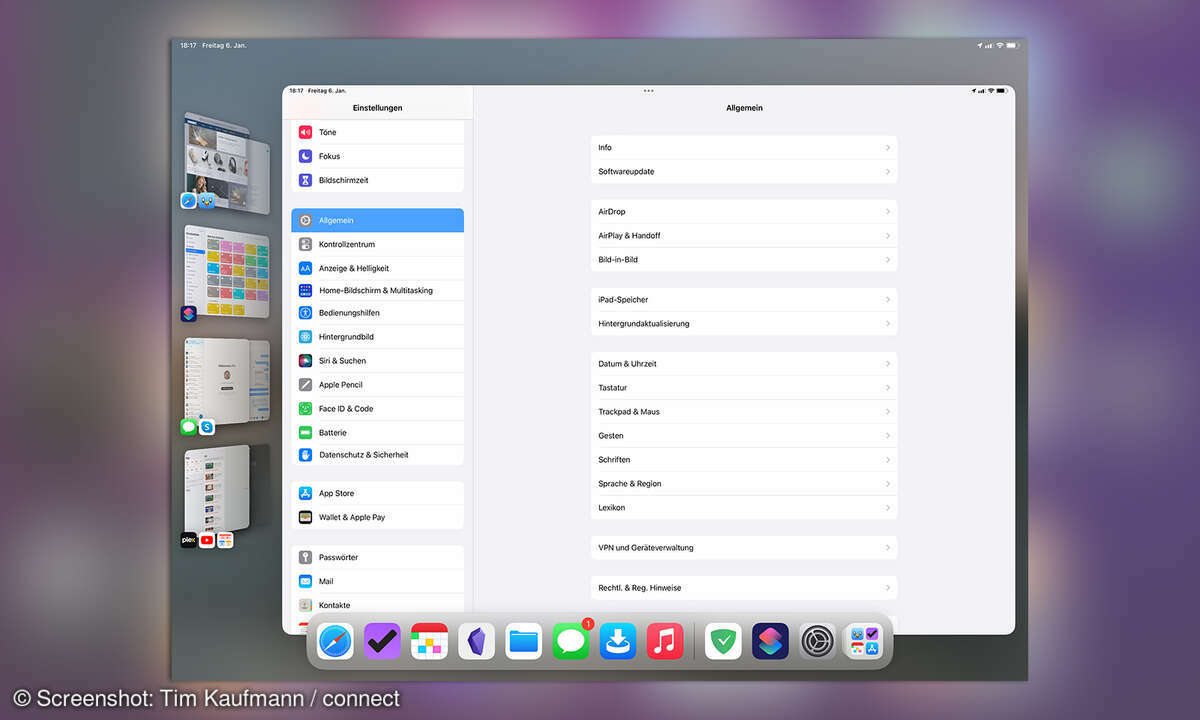Open the Schriften entry

pos(744,460)
